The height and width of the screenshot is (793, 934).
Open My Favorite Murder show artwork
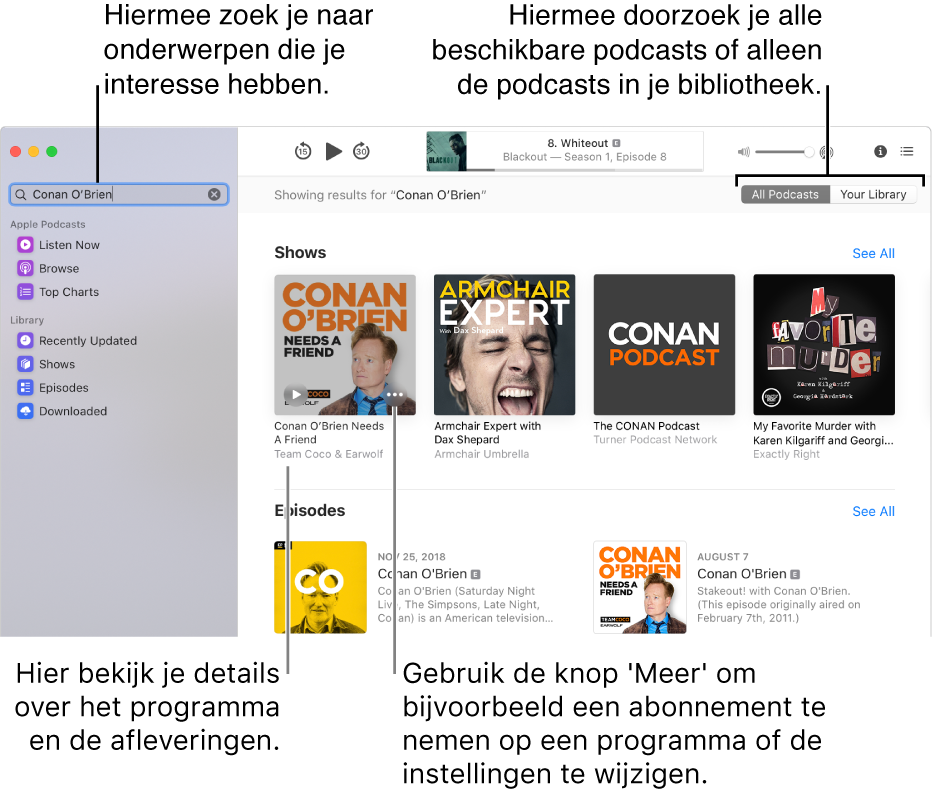point(824,344)
